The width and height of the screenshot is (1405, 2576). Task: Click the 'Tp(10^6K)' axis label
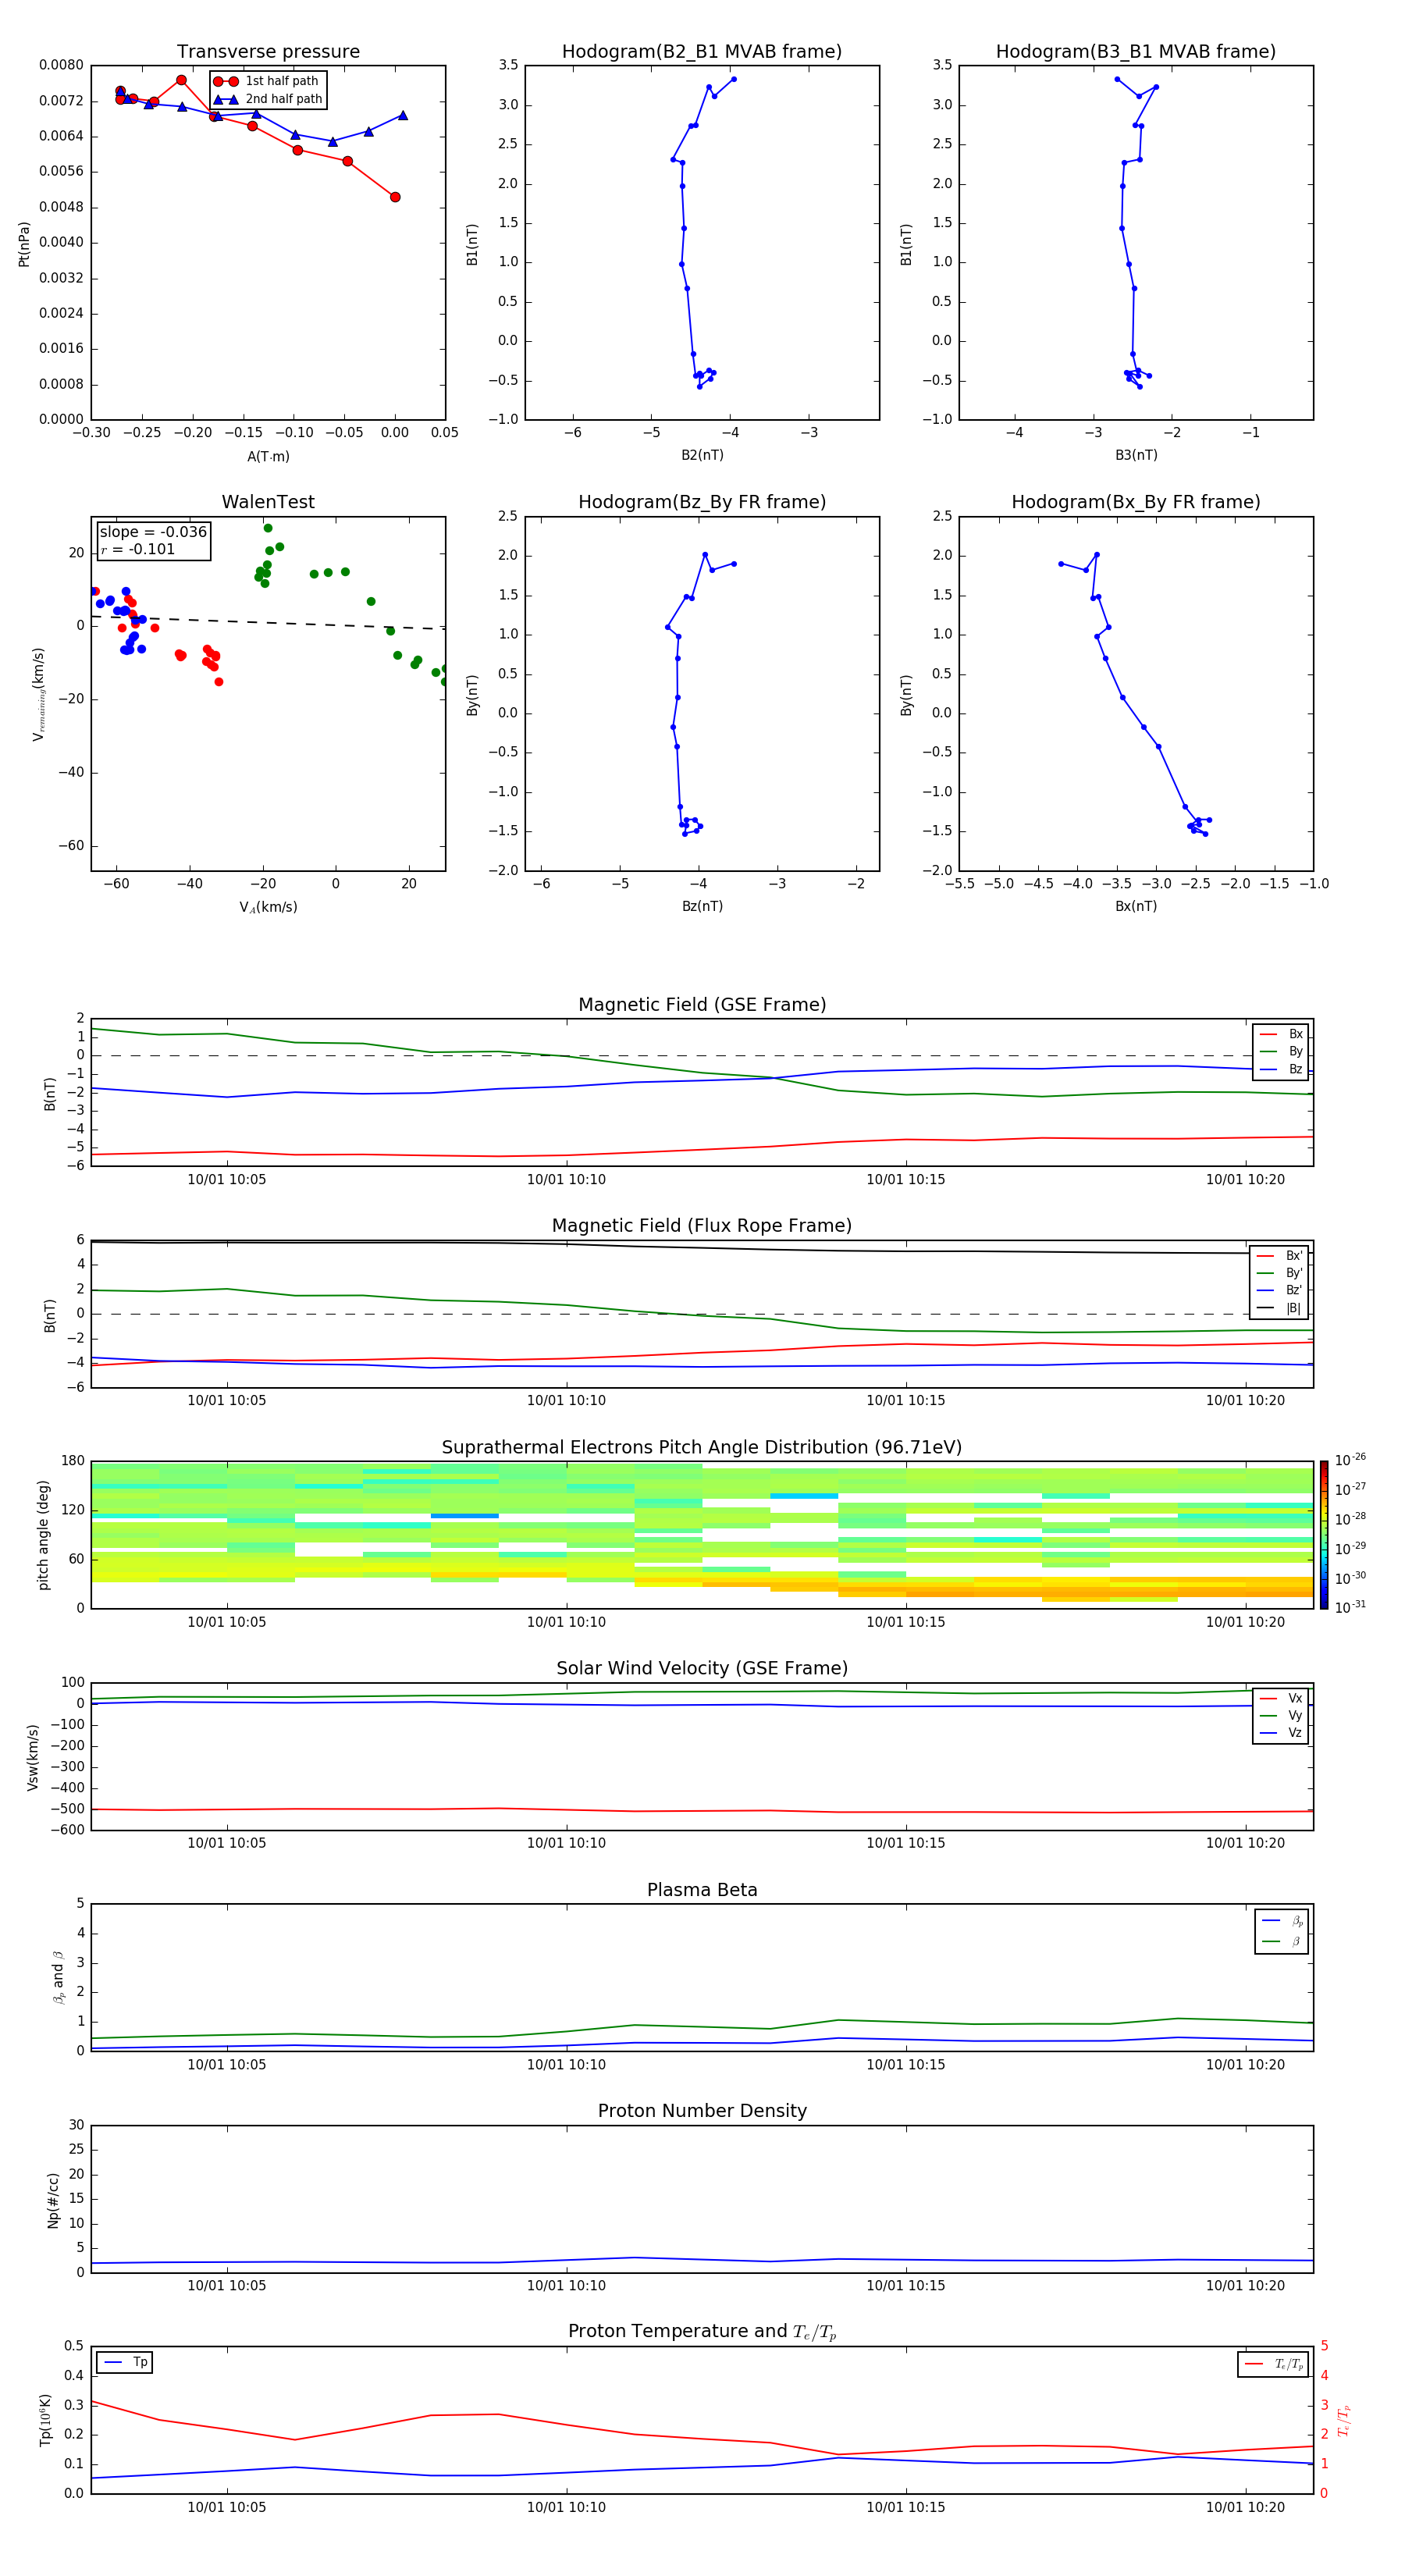45,2420
